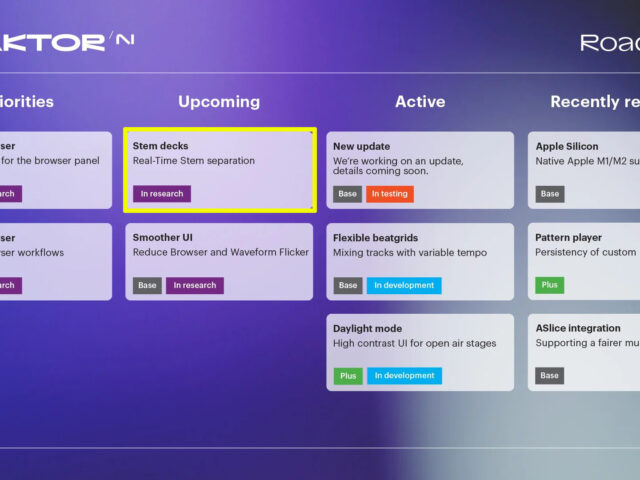
Task: Click the 'Real-Time Stem separation' description
Action: pyautogui.click(x=193, y=161)
